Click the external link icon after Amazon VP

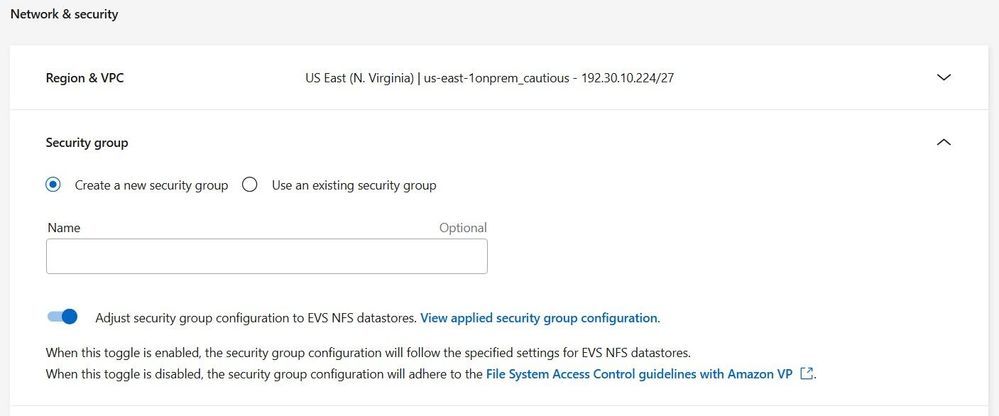click(807, 374)
